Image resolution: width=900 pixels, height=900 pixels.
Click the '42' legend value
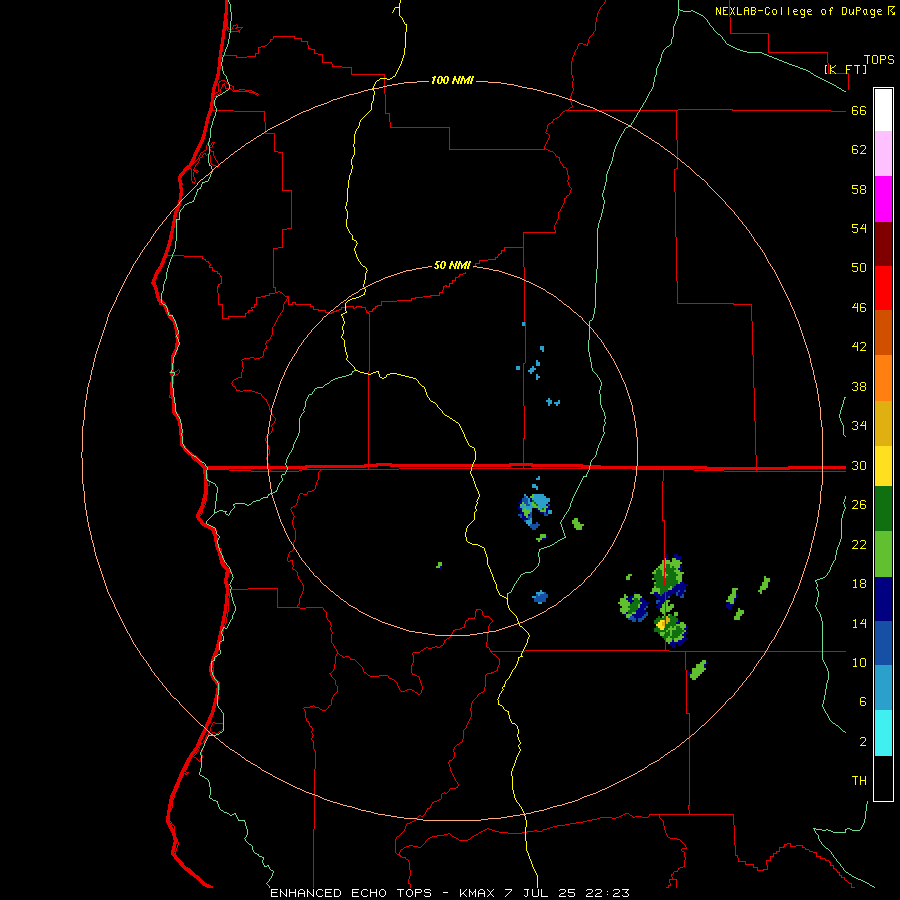click(x=859, y=347)
